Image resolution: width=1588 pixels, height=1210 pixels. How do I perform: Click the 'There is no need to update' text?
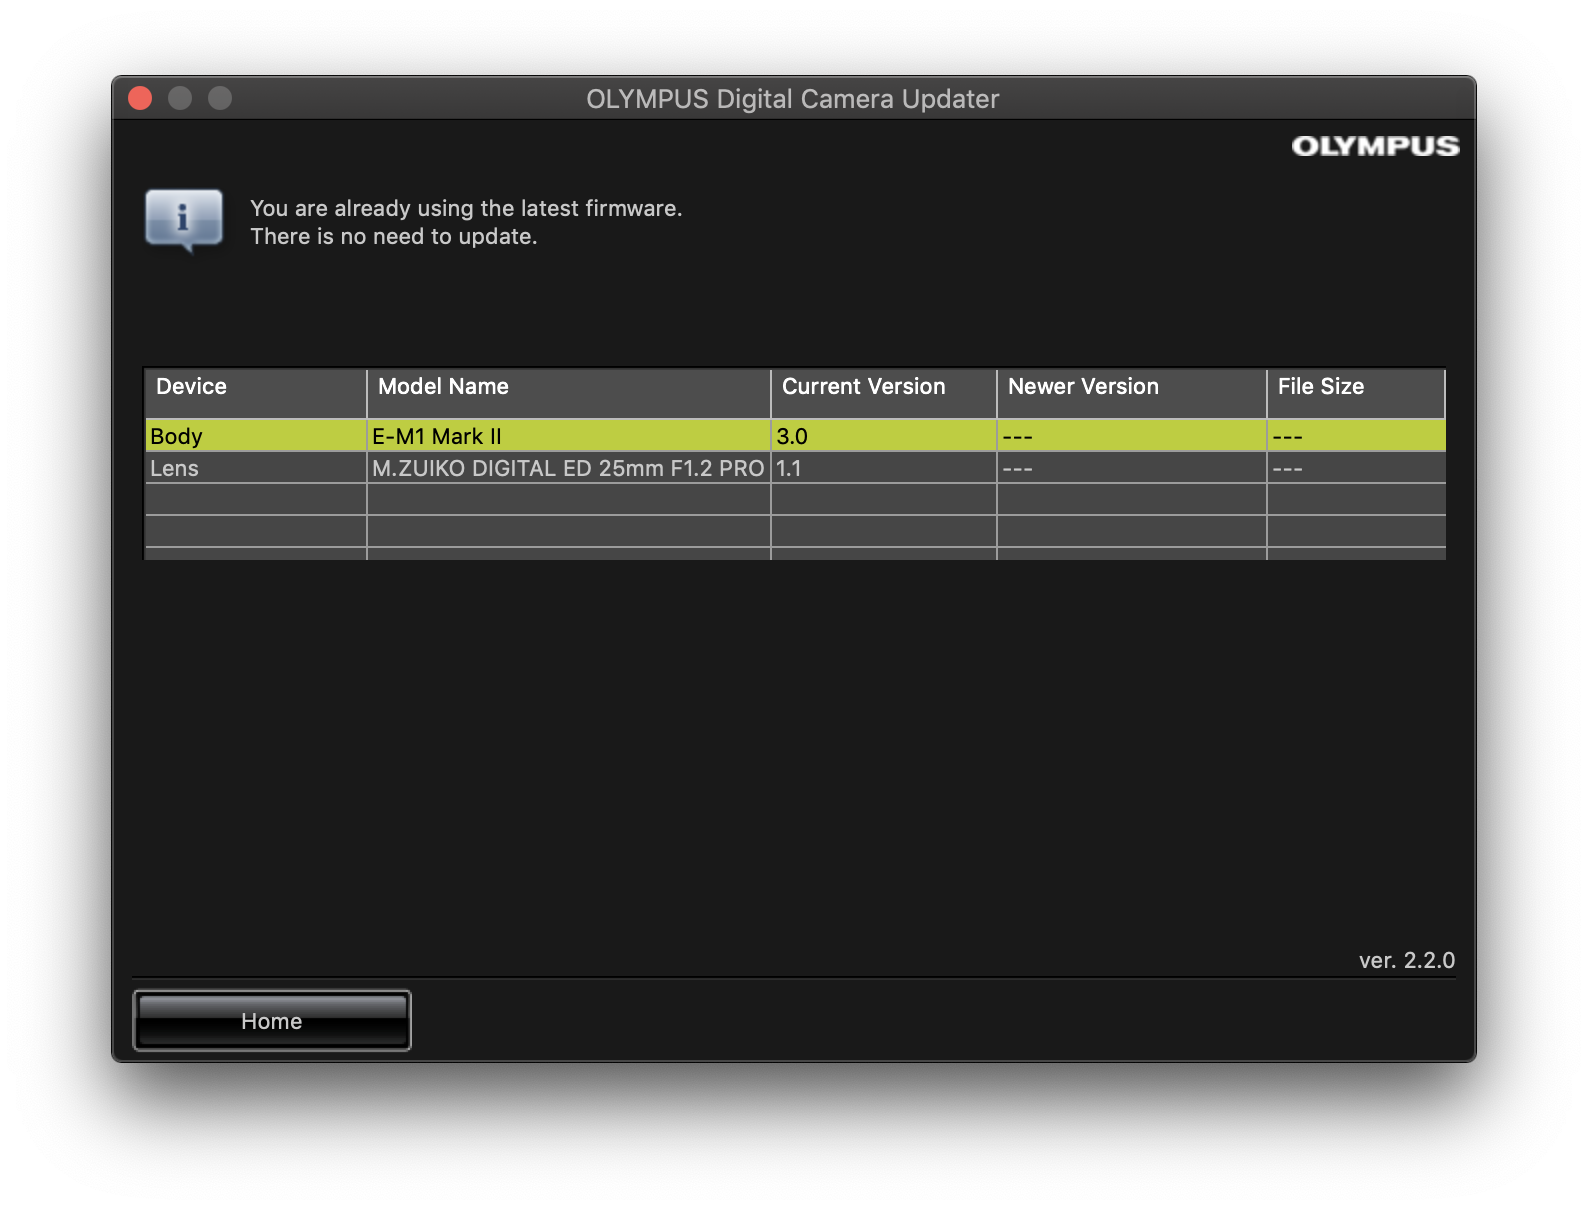click(394, 236)
